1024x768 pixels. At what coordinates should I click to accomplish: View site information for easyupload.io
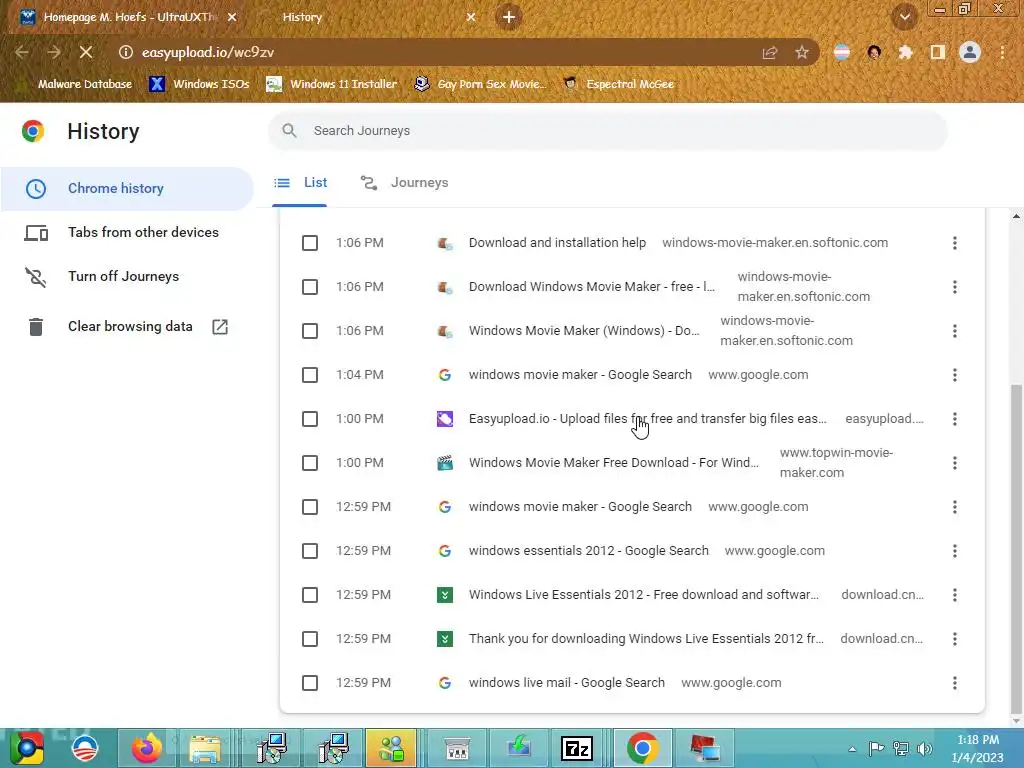[x=125, y=52]
